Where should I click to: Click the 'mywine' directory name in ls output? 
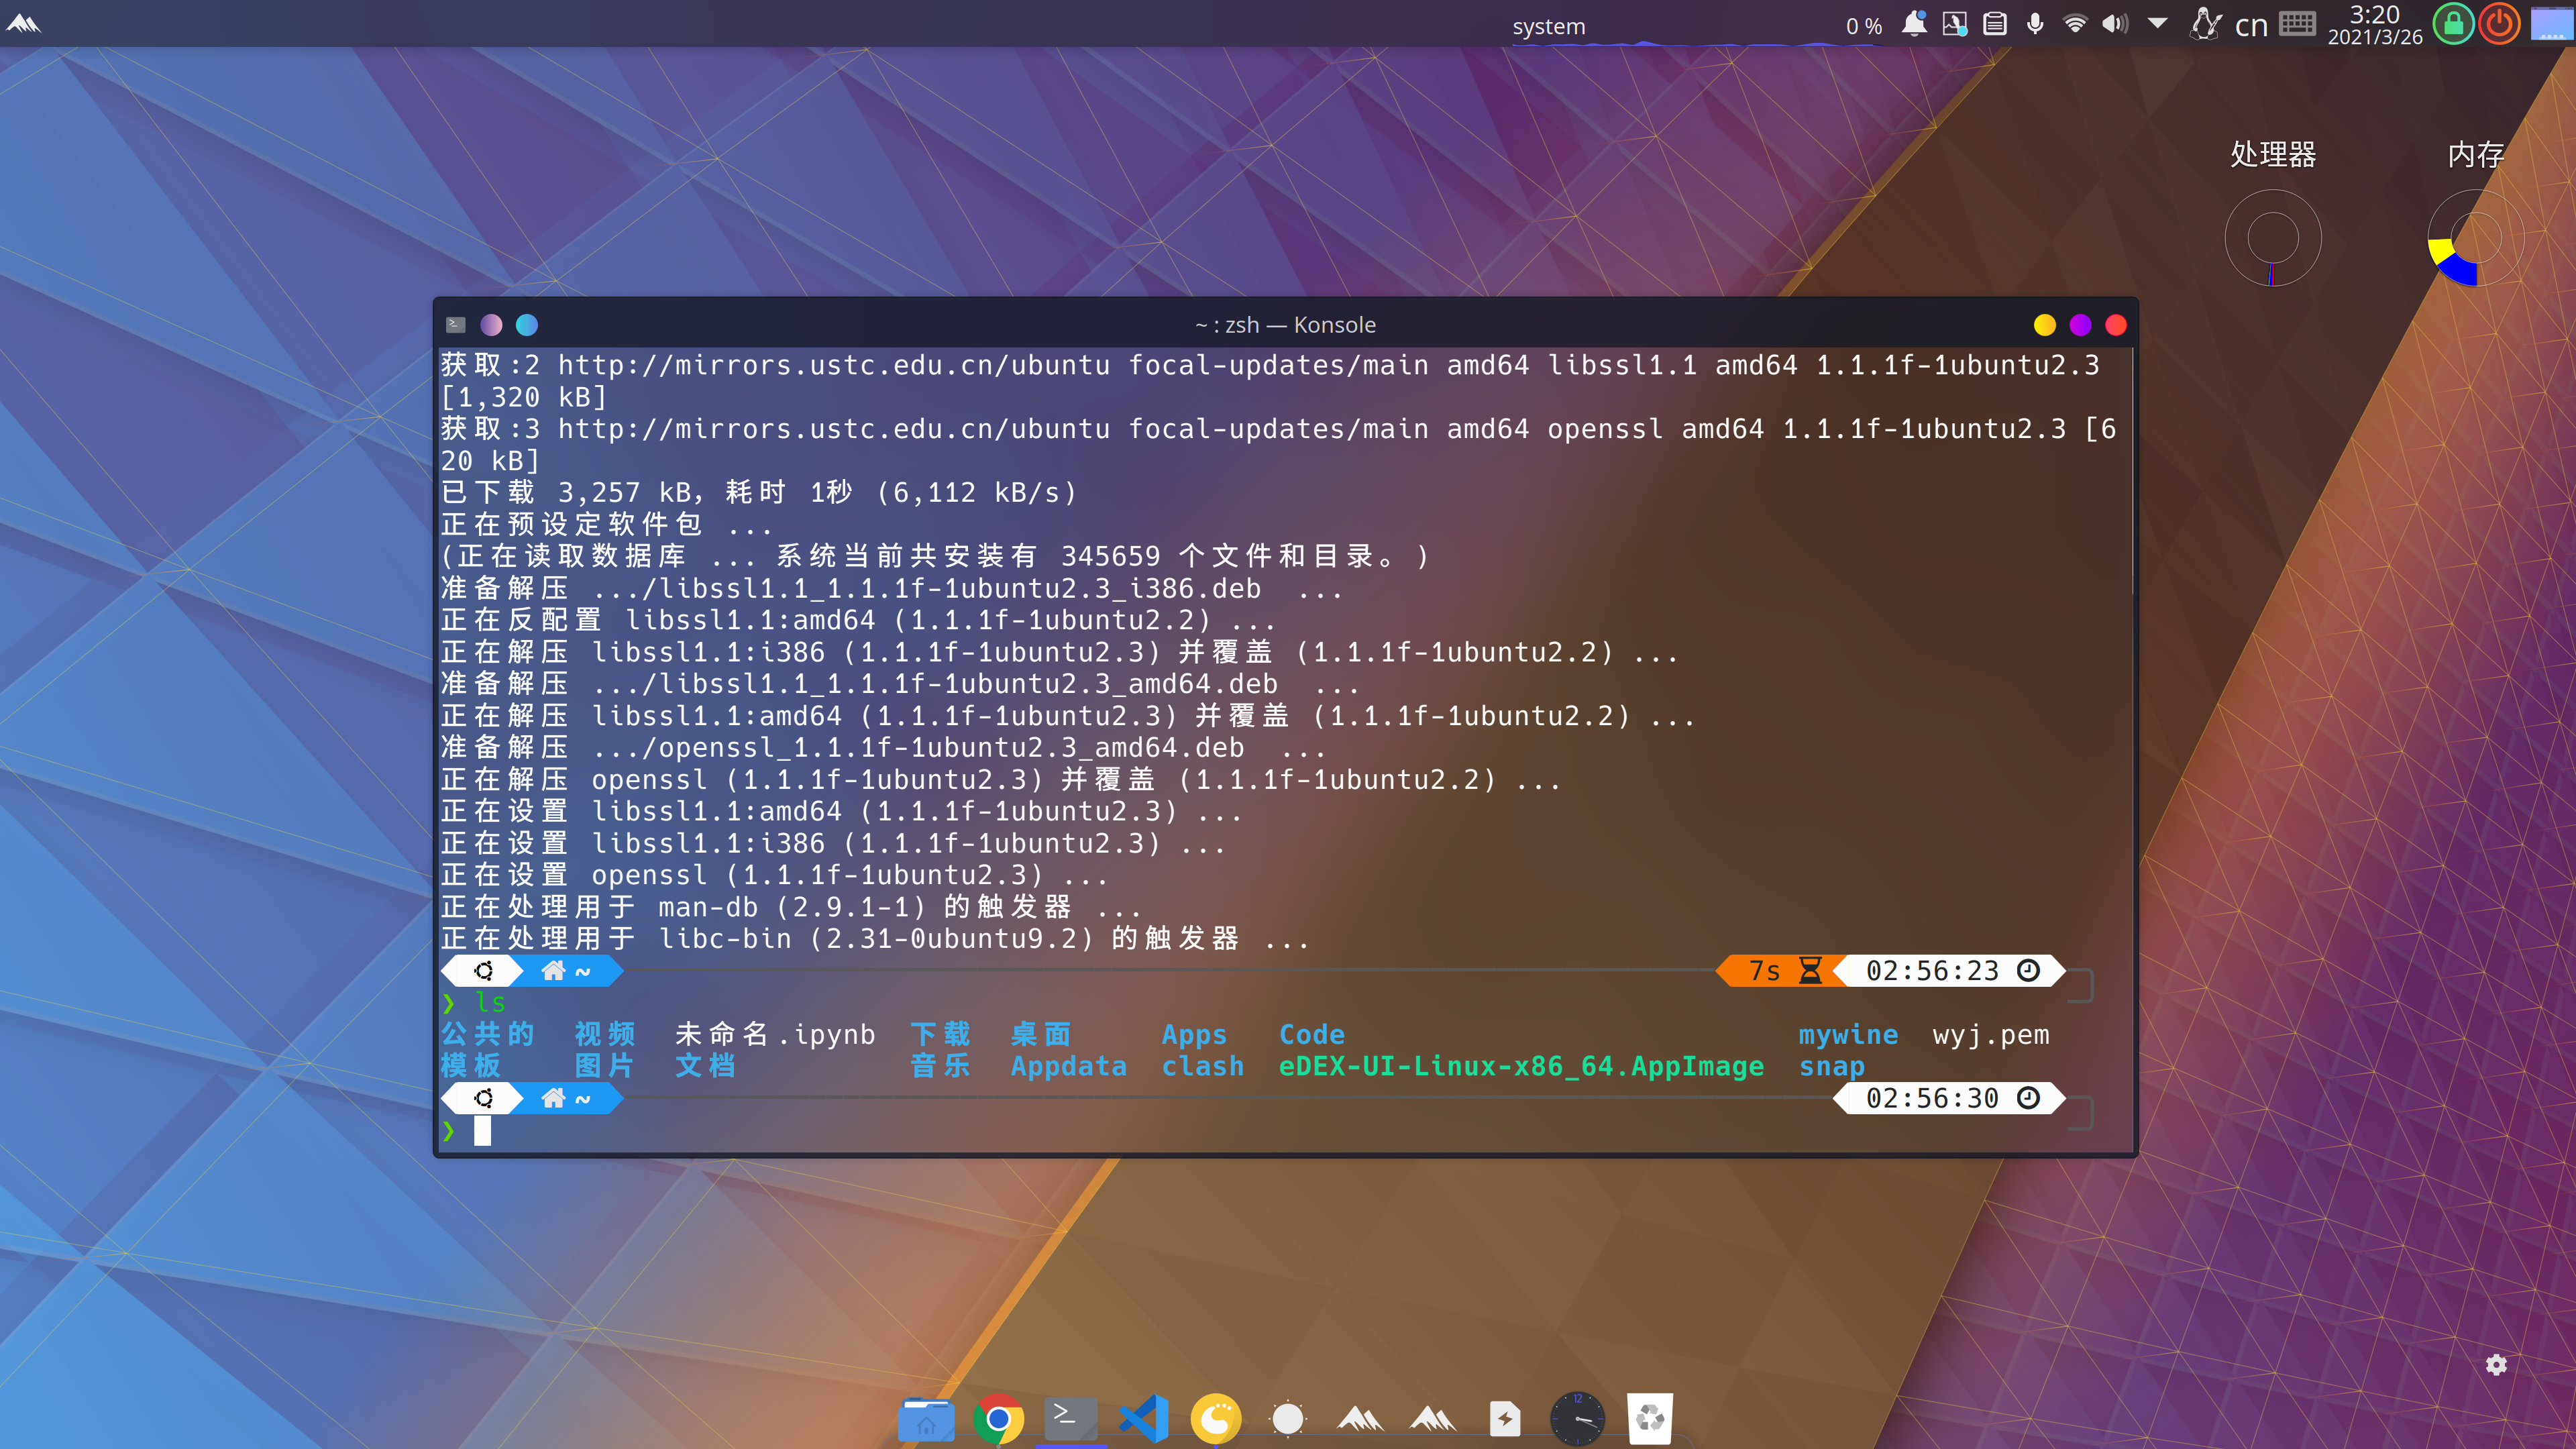pos(1848,1035)
